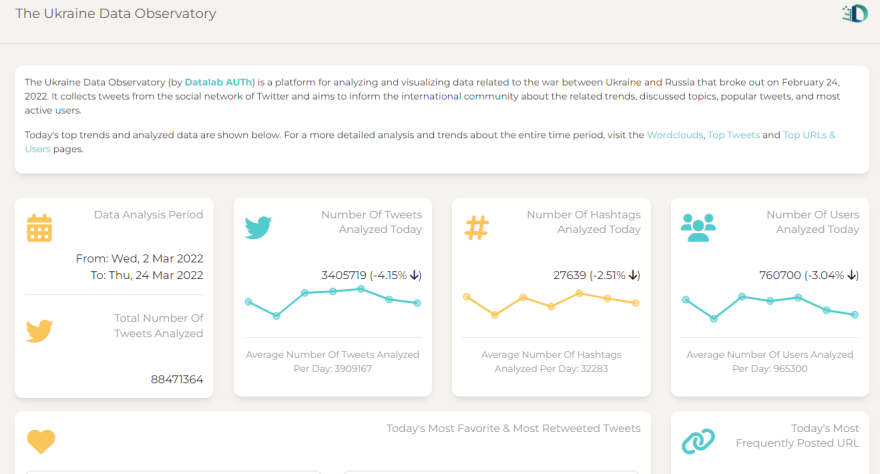Click the teal Twitter bird icon
Image resolution: width=880 pixels, height=474 pixels.
tap(258, 228)
